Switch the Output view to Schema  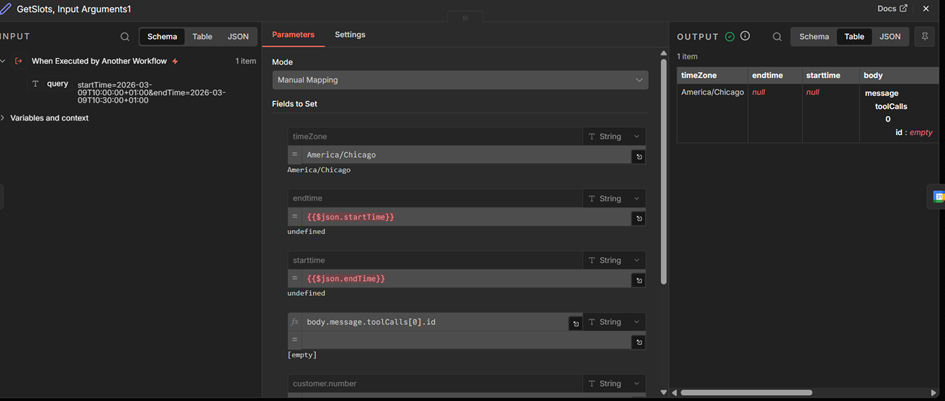(814, 37)
